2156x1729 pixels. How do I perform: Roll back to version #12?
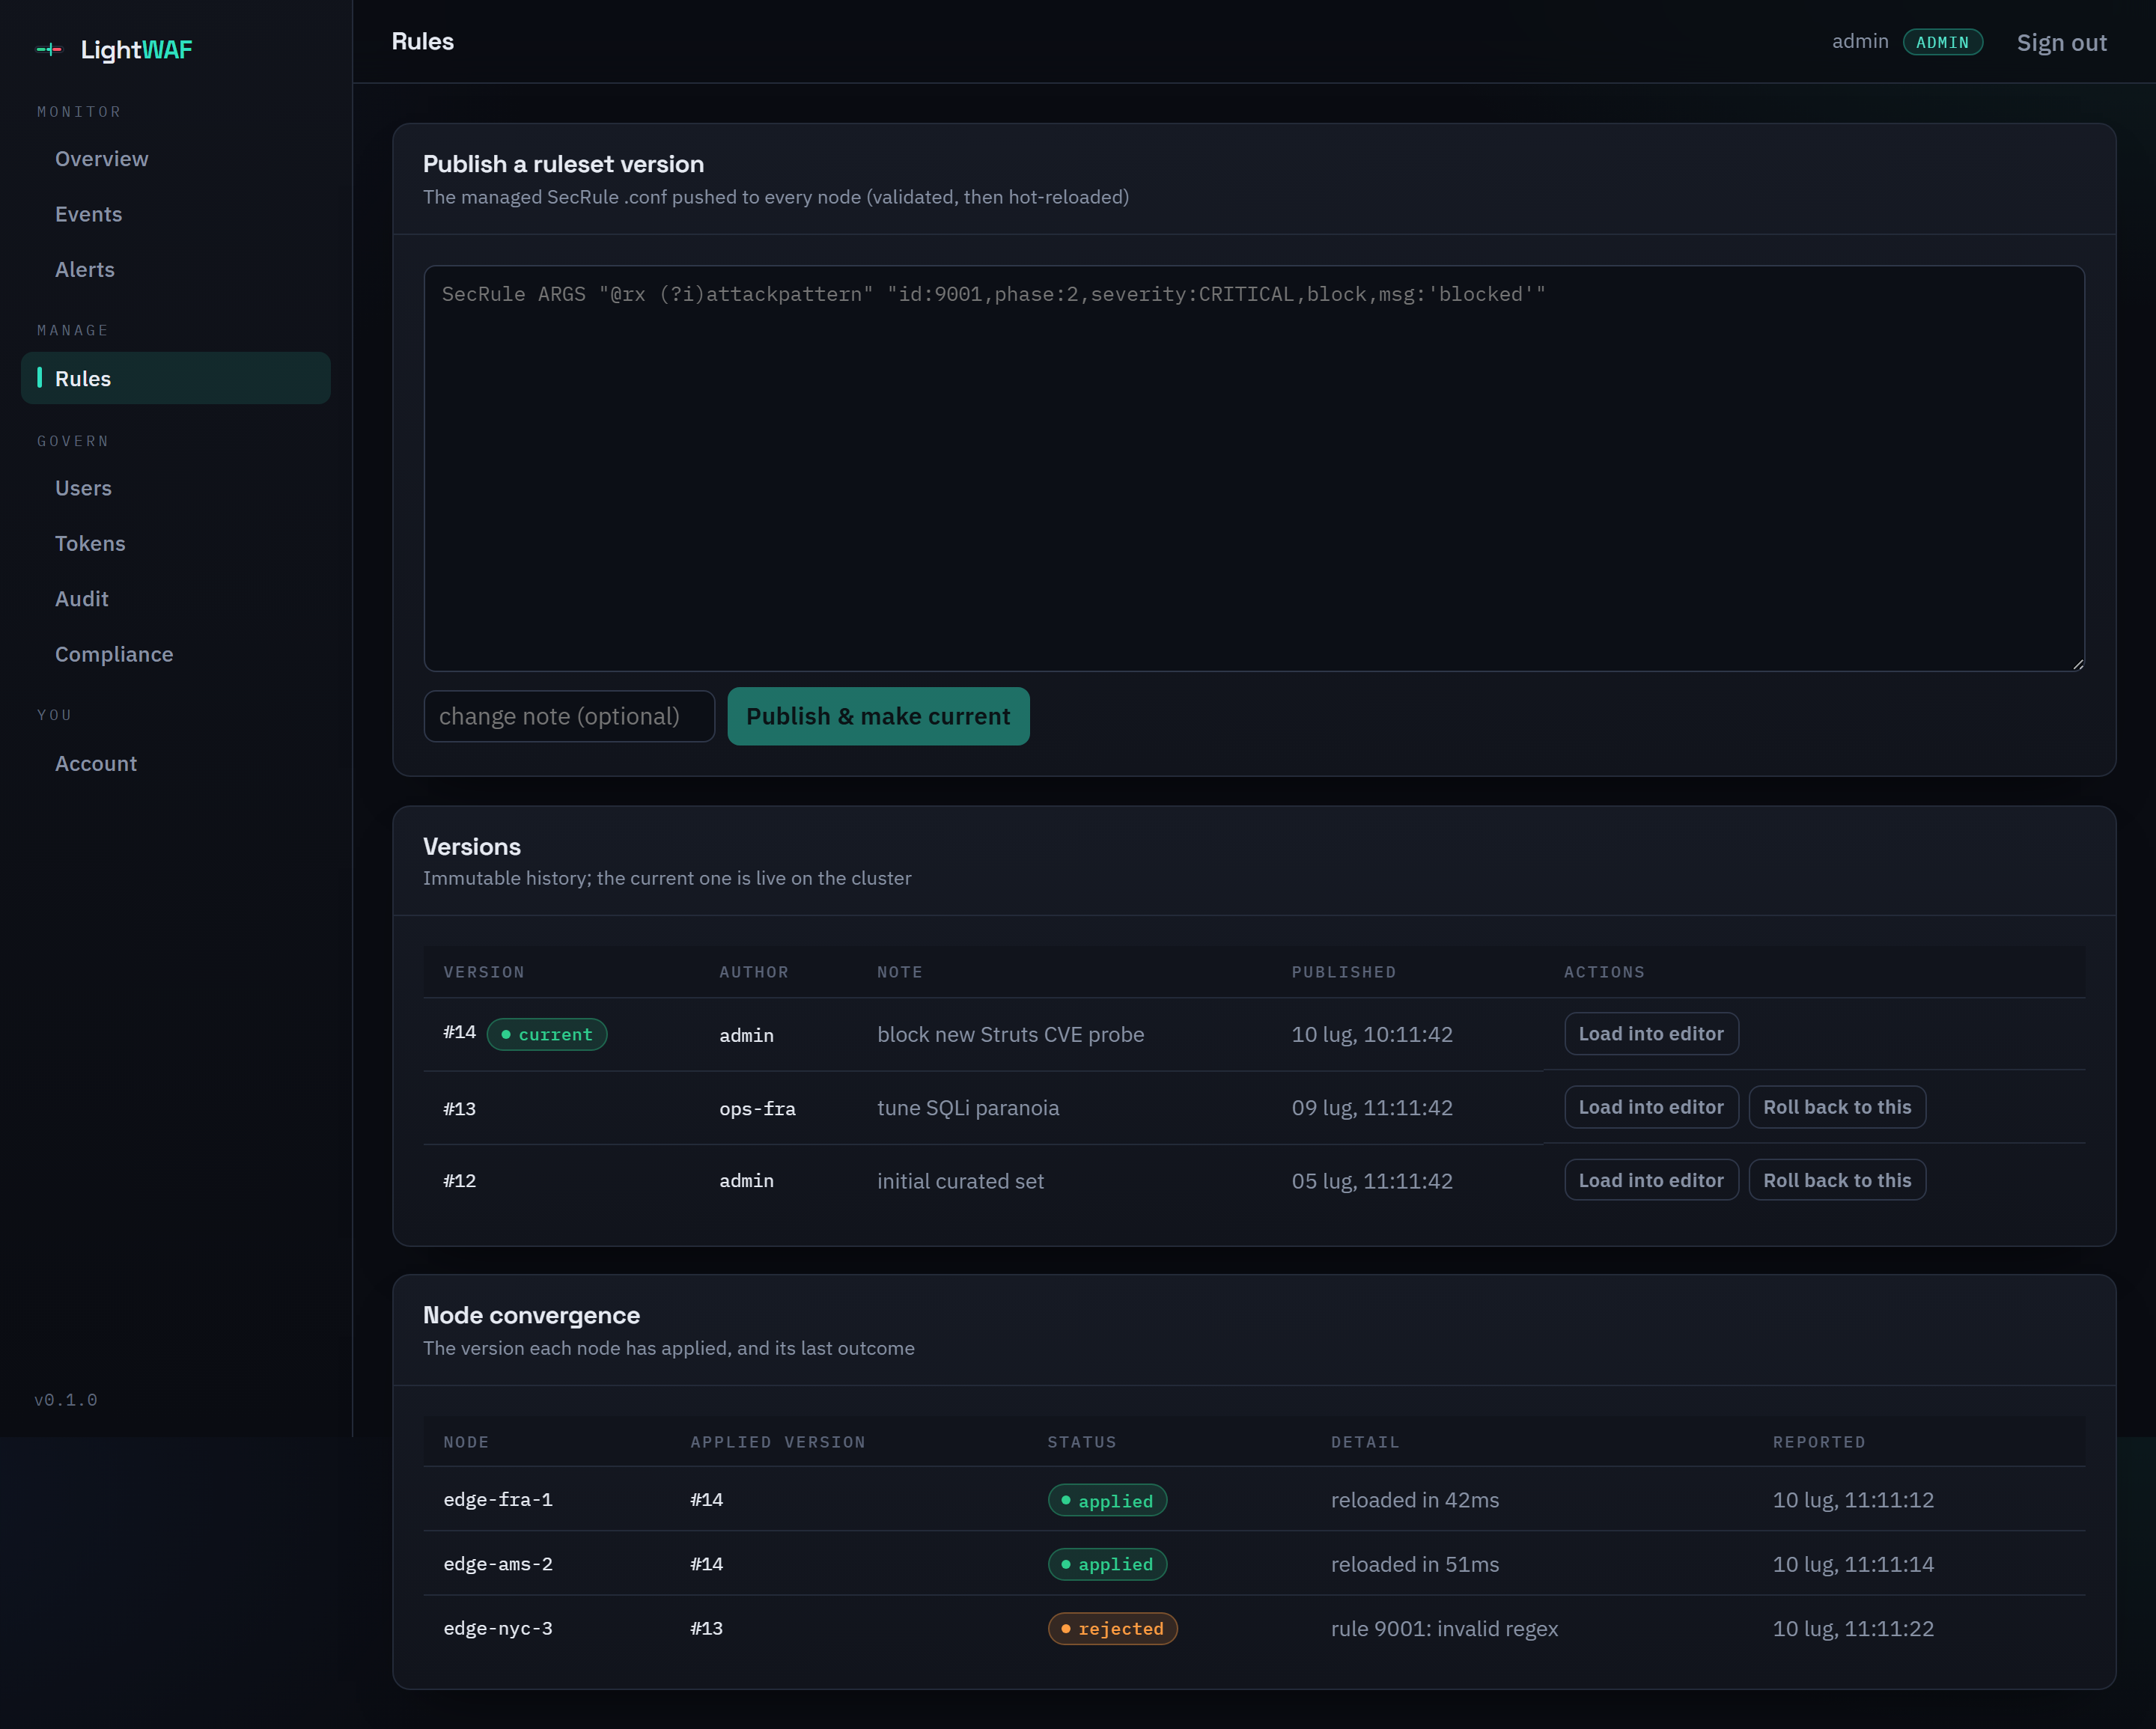(x=1837, y=1180)
